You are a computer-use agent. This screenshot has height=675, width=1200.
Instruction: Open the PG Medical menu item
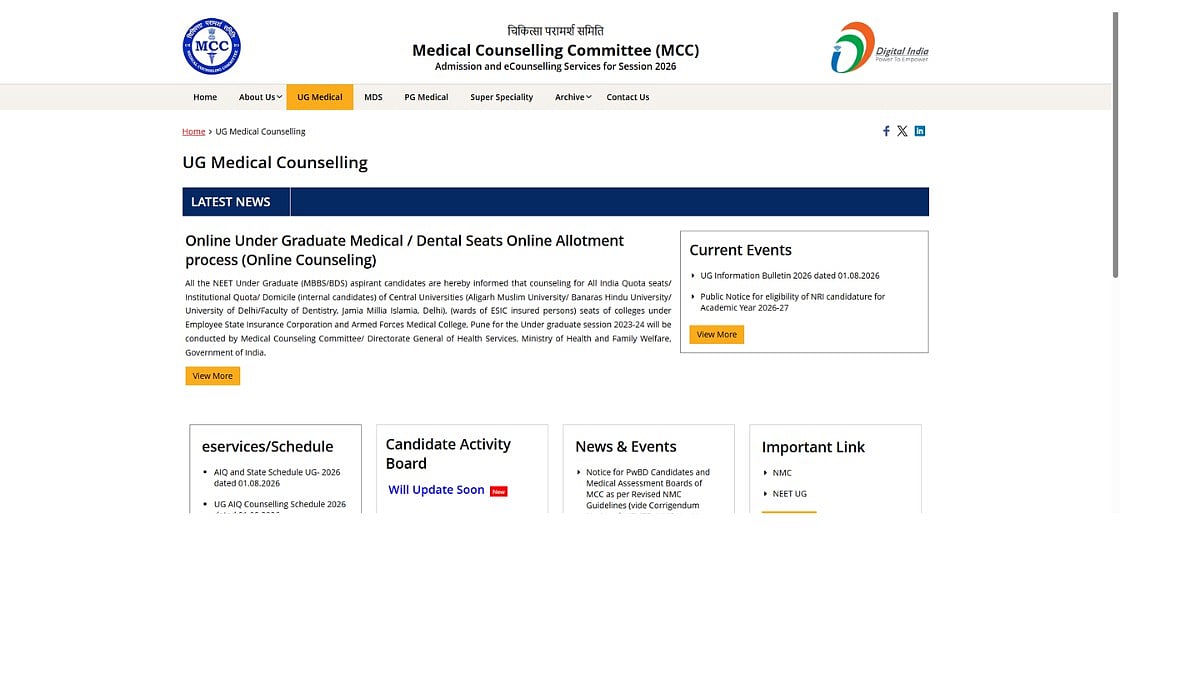426,97
